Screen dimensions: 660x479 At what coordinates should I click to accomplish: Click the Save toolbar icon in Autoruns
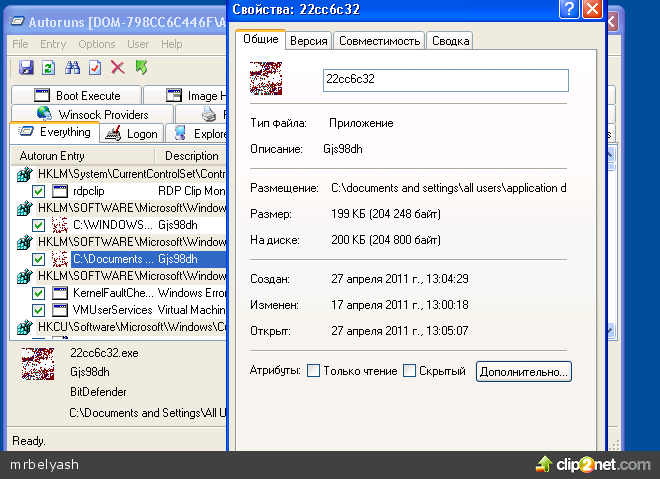(26, 67)
